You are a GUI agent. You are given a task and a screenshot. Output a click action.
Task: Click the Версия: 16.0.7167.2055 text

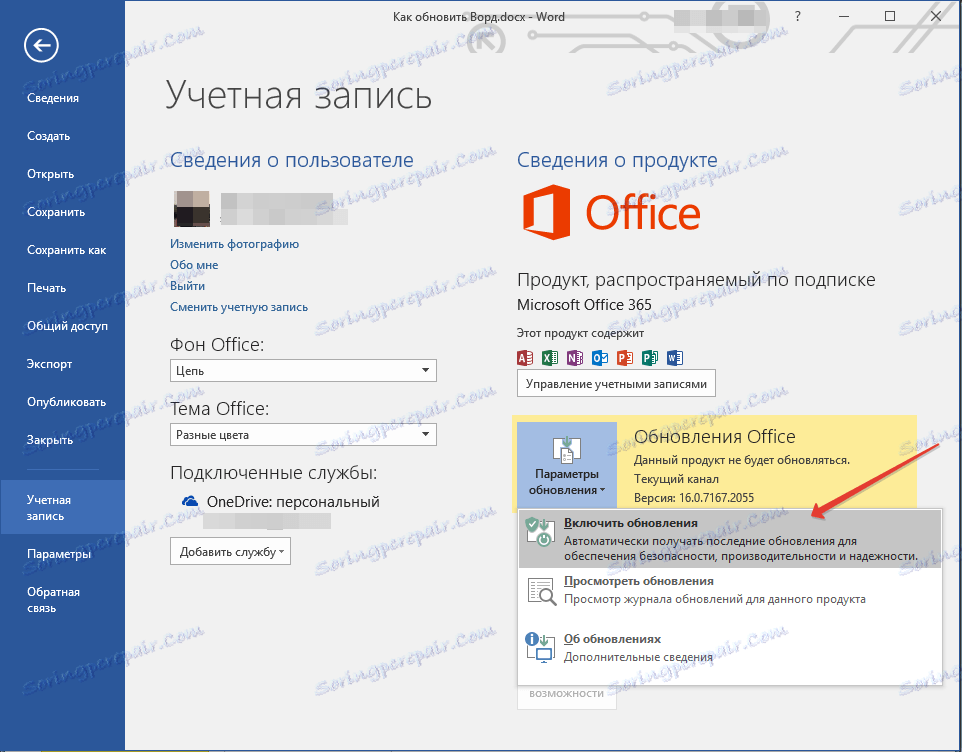pyautogui.click(x=694, y=498)
